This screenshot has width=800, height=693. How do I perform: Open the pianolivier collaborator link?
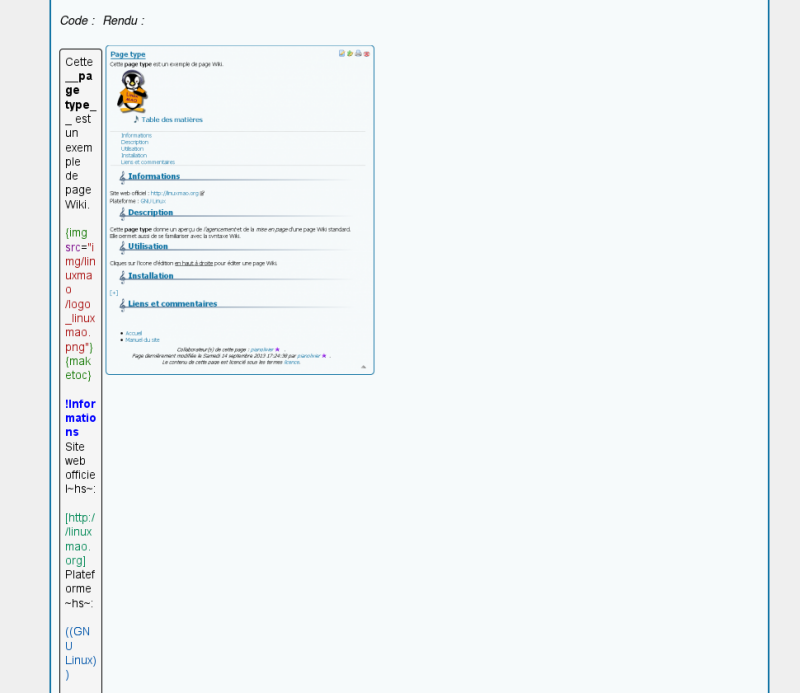click(x=262, y=350)
